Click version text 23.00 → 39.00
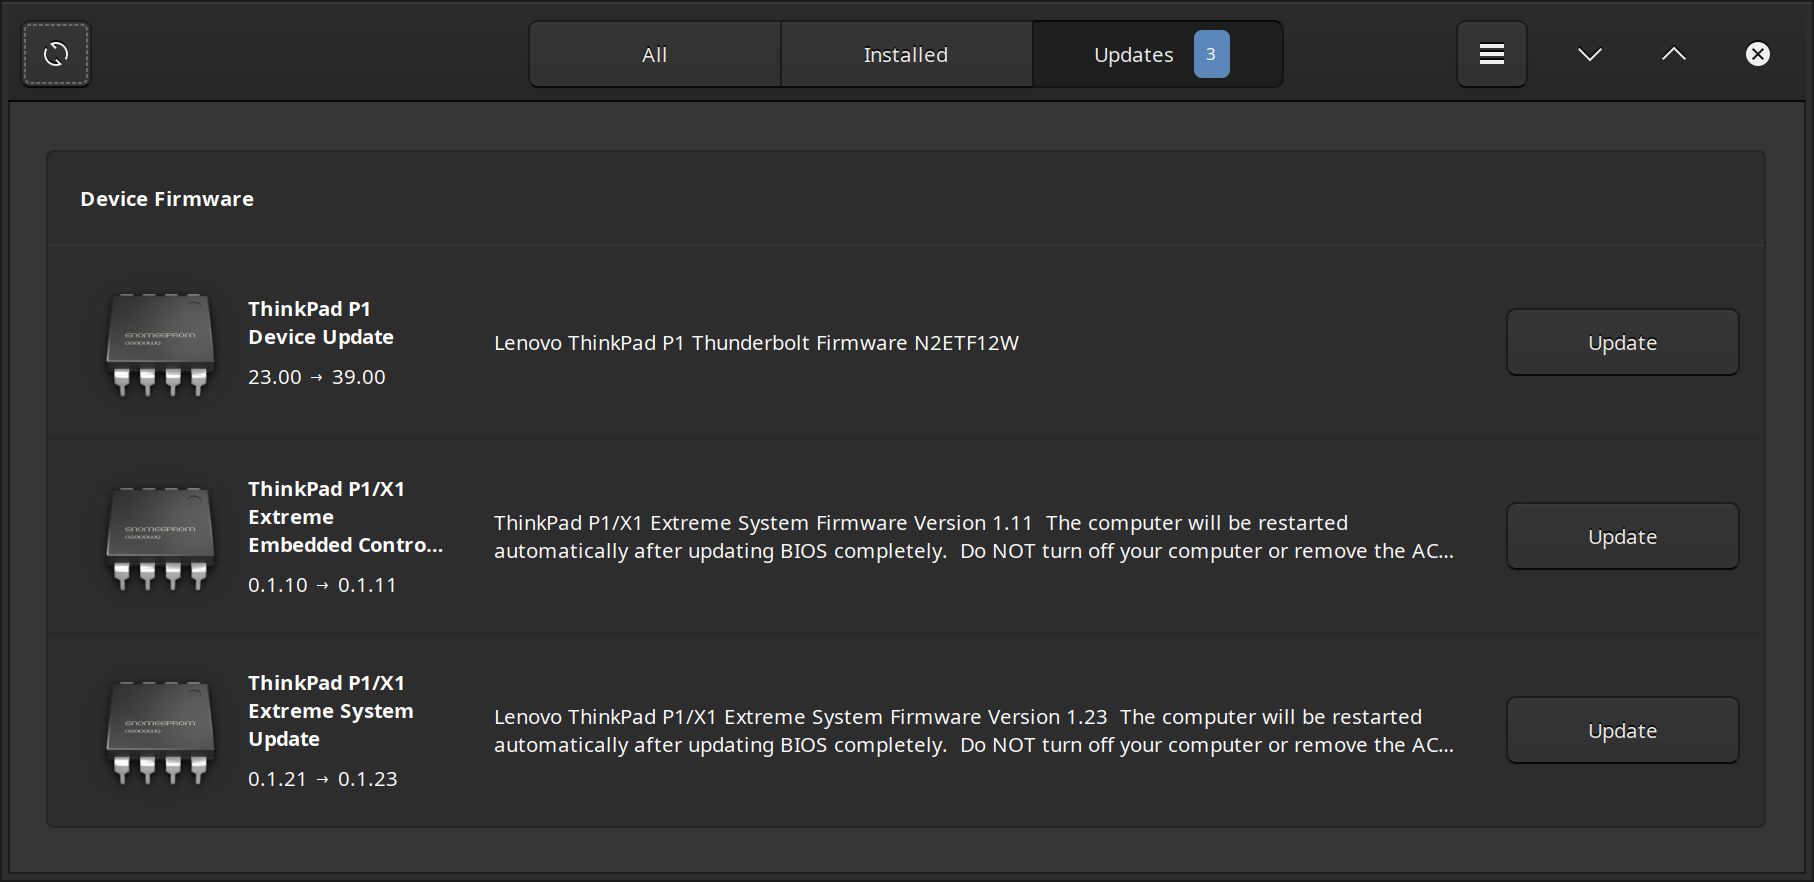 click(x=317, y=377)
